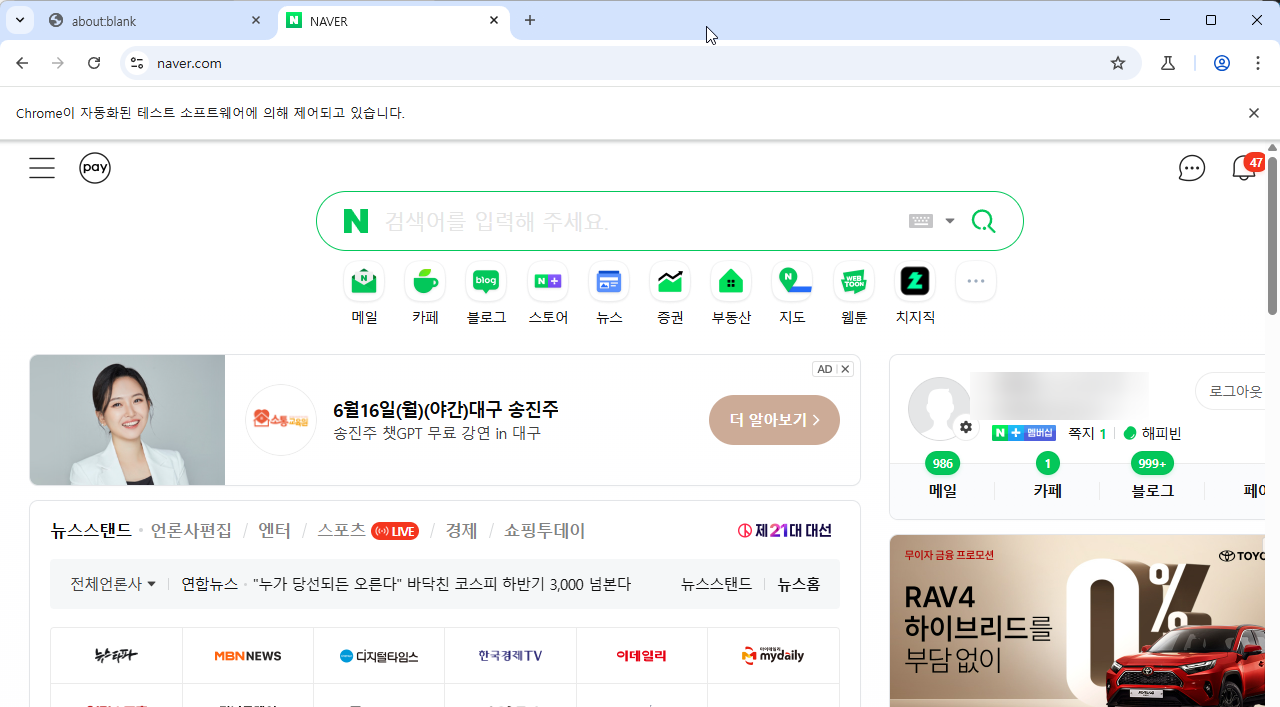Screen dimensions: 1280x707
Task: Open the input tool dropdown in search bar
Action: (x=933, y=220)
